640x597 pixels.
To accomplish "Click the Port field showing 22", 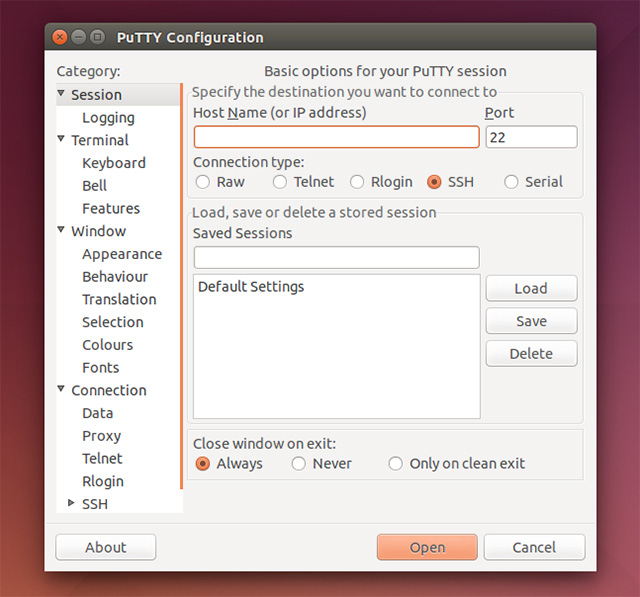I will 531,137.
